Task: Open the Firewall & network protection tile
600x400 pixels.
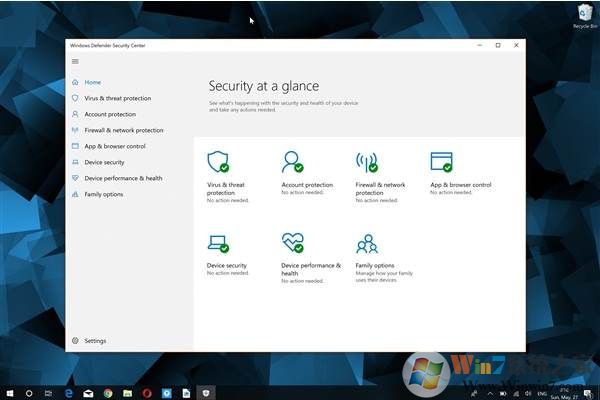Action: click(367, 163)
